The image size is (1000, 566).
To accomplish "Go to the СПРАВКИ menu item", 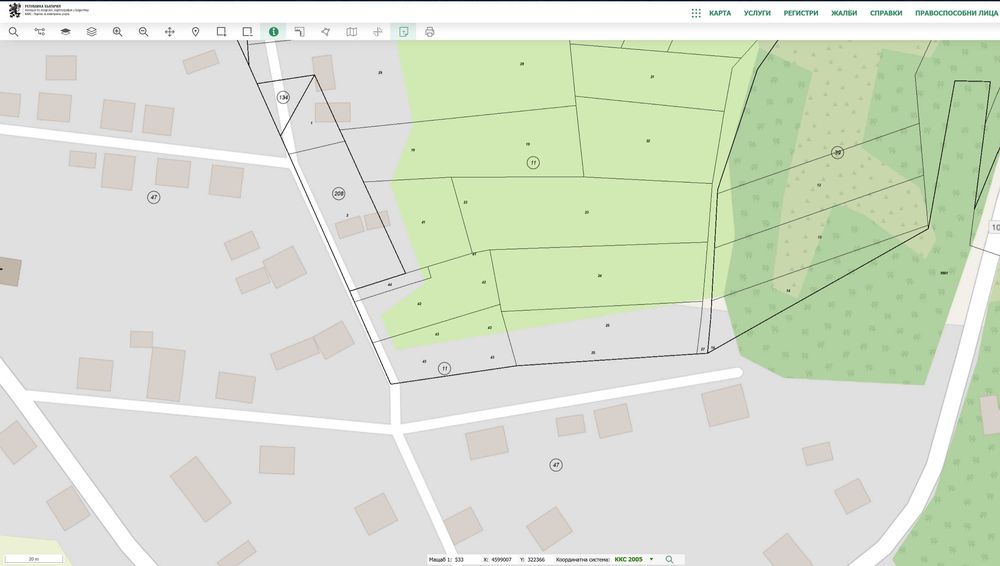I will [886, 14].
